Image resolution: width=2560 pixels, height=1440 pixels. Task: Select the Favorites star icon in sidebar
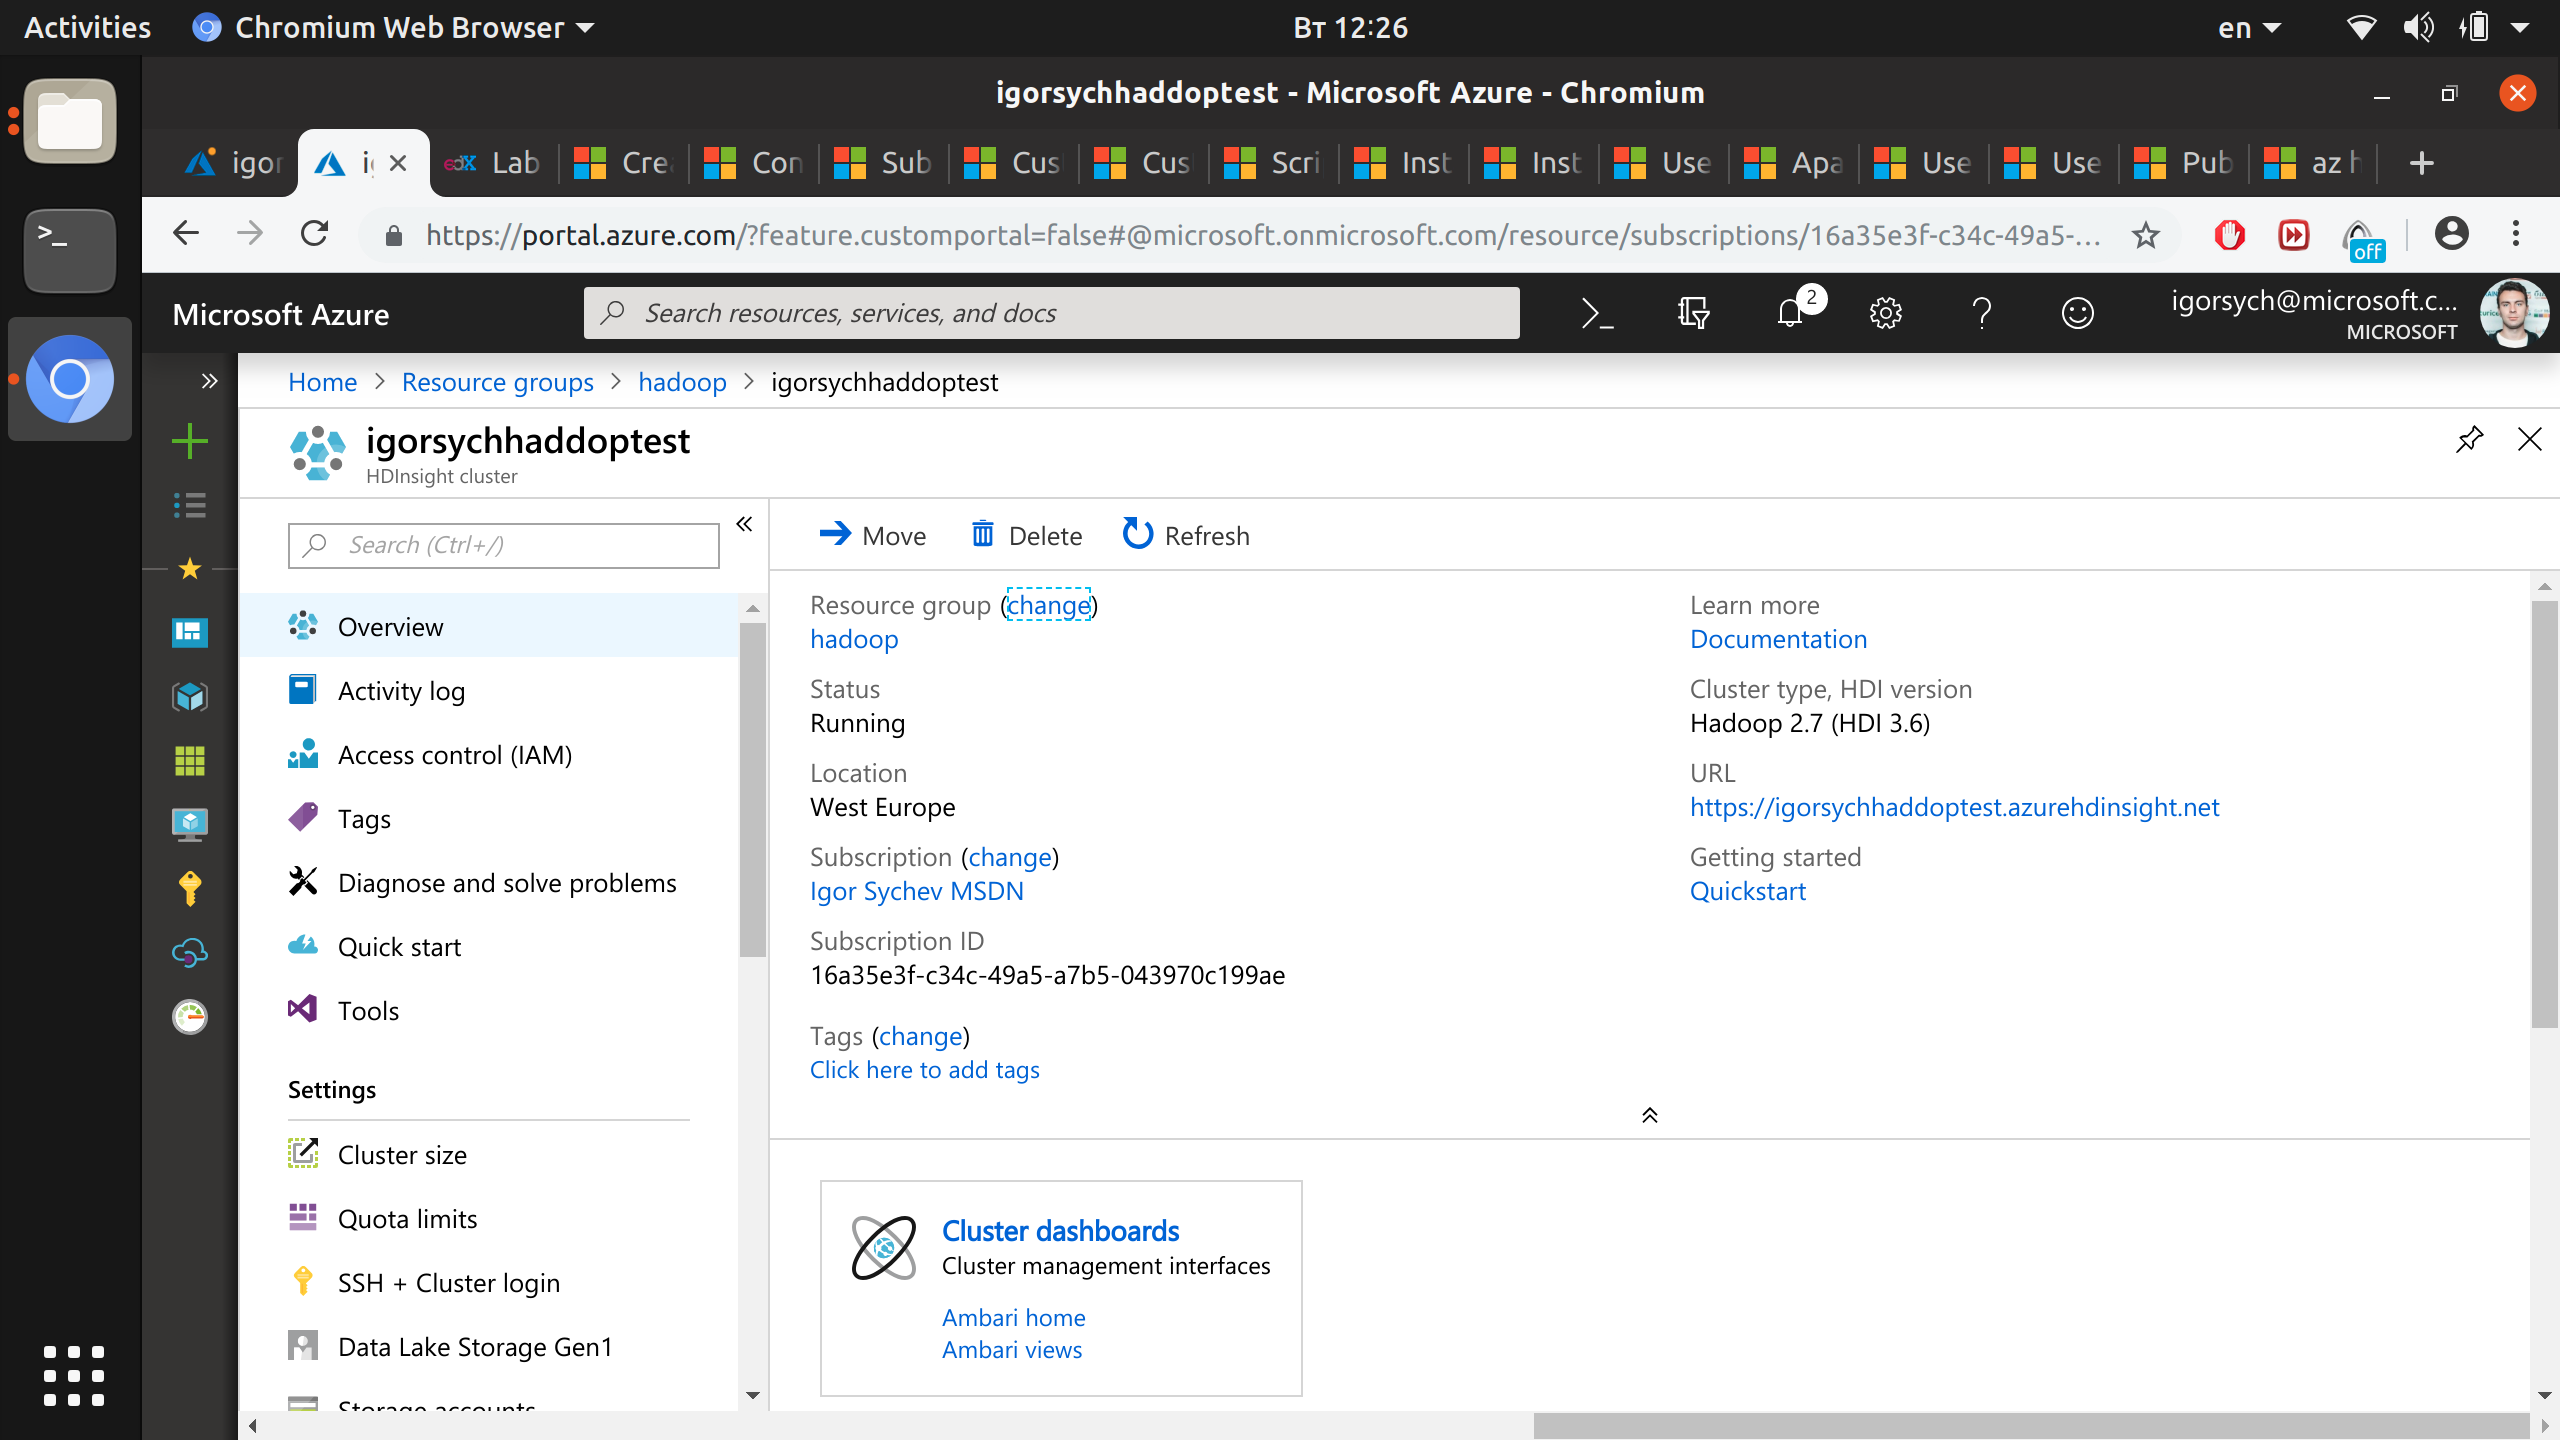(189, 569)
